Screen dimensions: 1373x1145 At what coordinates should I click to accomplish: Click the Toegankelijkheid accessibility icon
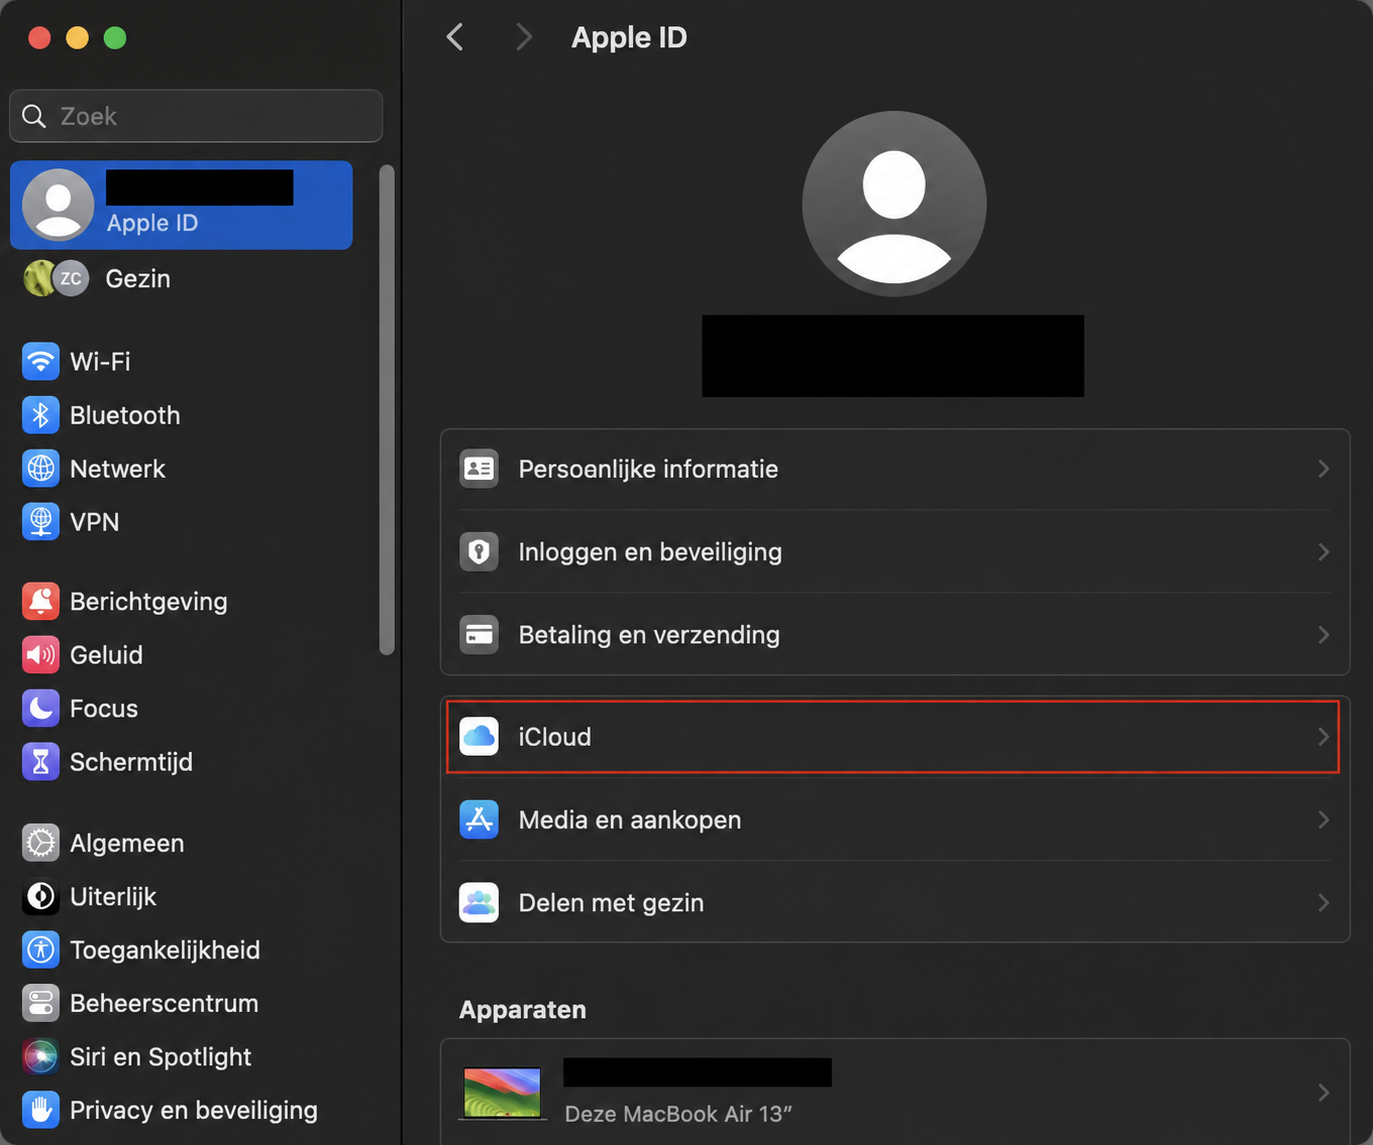41,950
